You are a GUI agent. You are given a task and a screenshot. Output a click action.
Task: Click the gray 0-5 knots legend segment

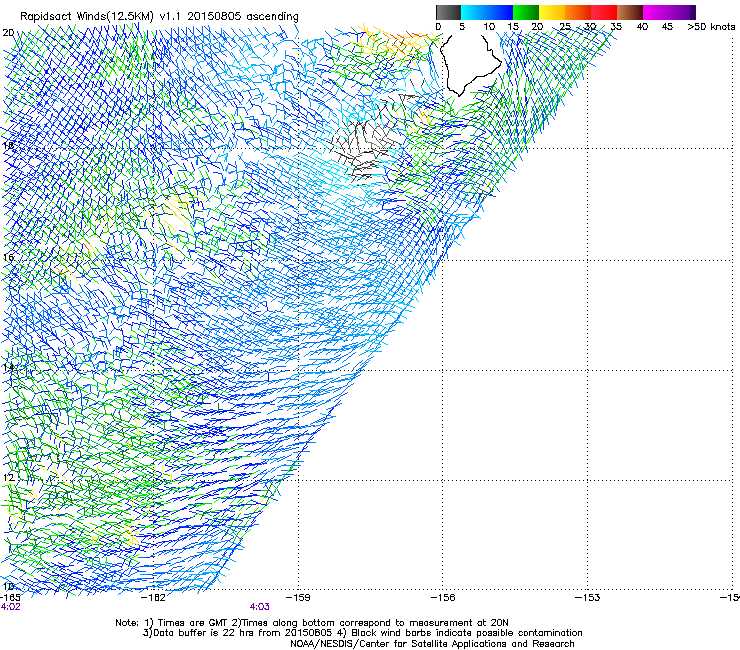(448, 12)
